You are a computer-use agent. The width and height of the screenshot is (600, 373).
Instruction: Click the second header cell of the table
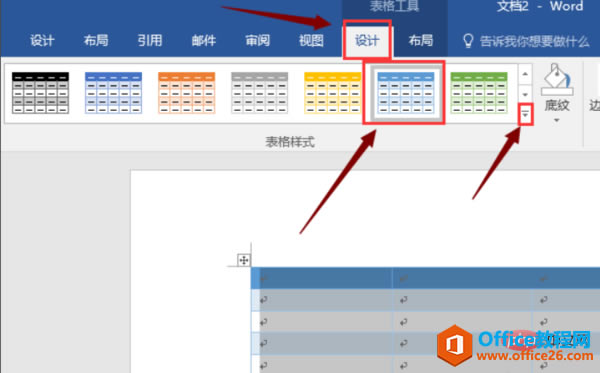click(462, 278)
